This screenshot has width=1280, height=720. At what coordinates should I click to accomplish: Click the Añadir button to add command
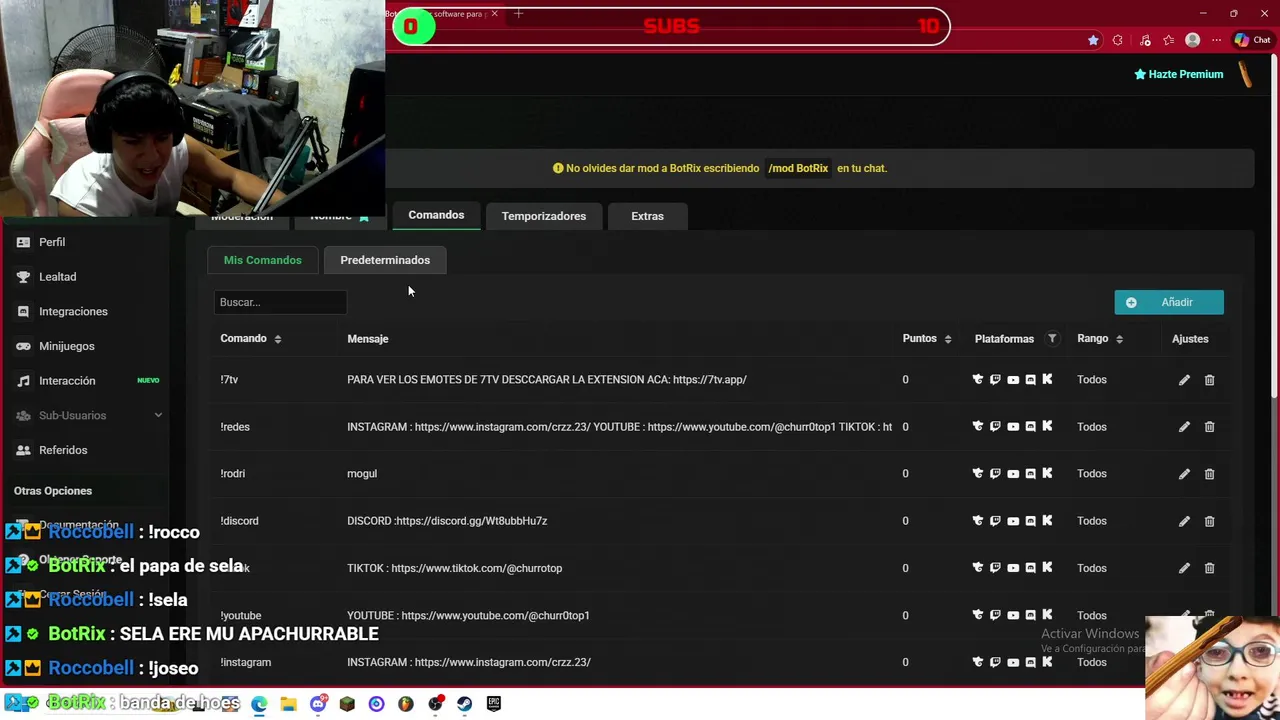click(1169, 302)
